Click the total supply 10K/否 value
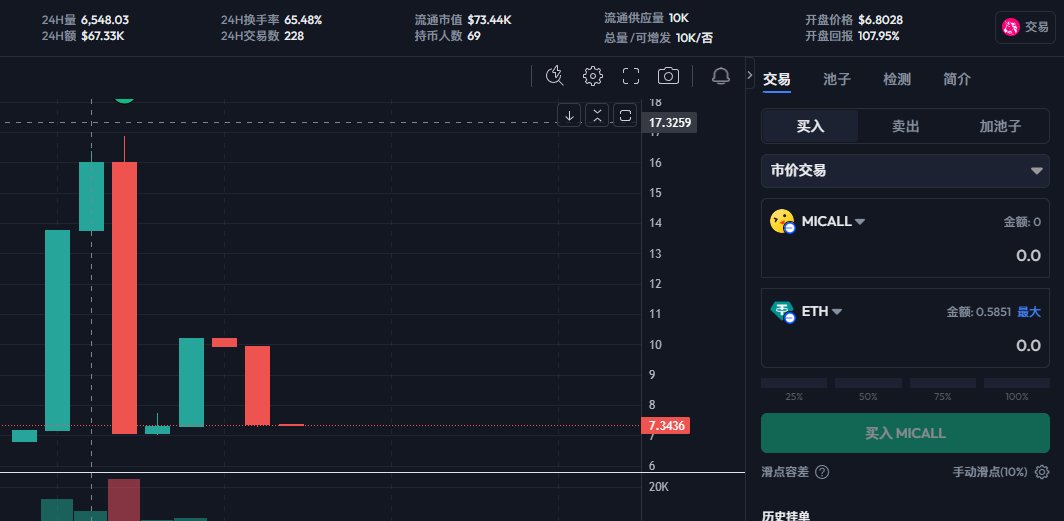The width and height of the screenshot is (1064, 521). 694,38
